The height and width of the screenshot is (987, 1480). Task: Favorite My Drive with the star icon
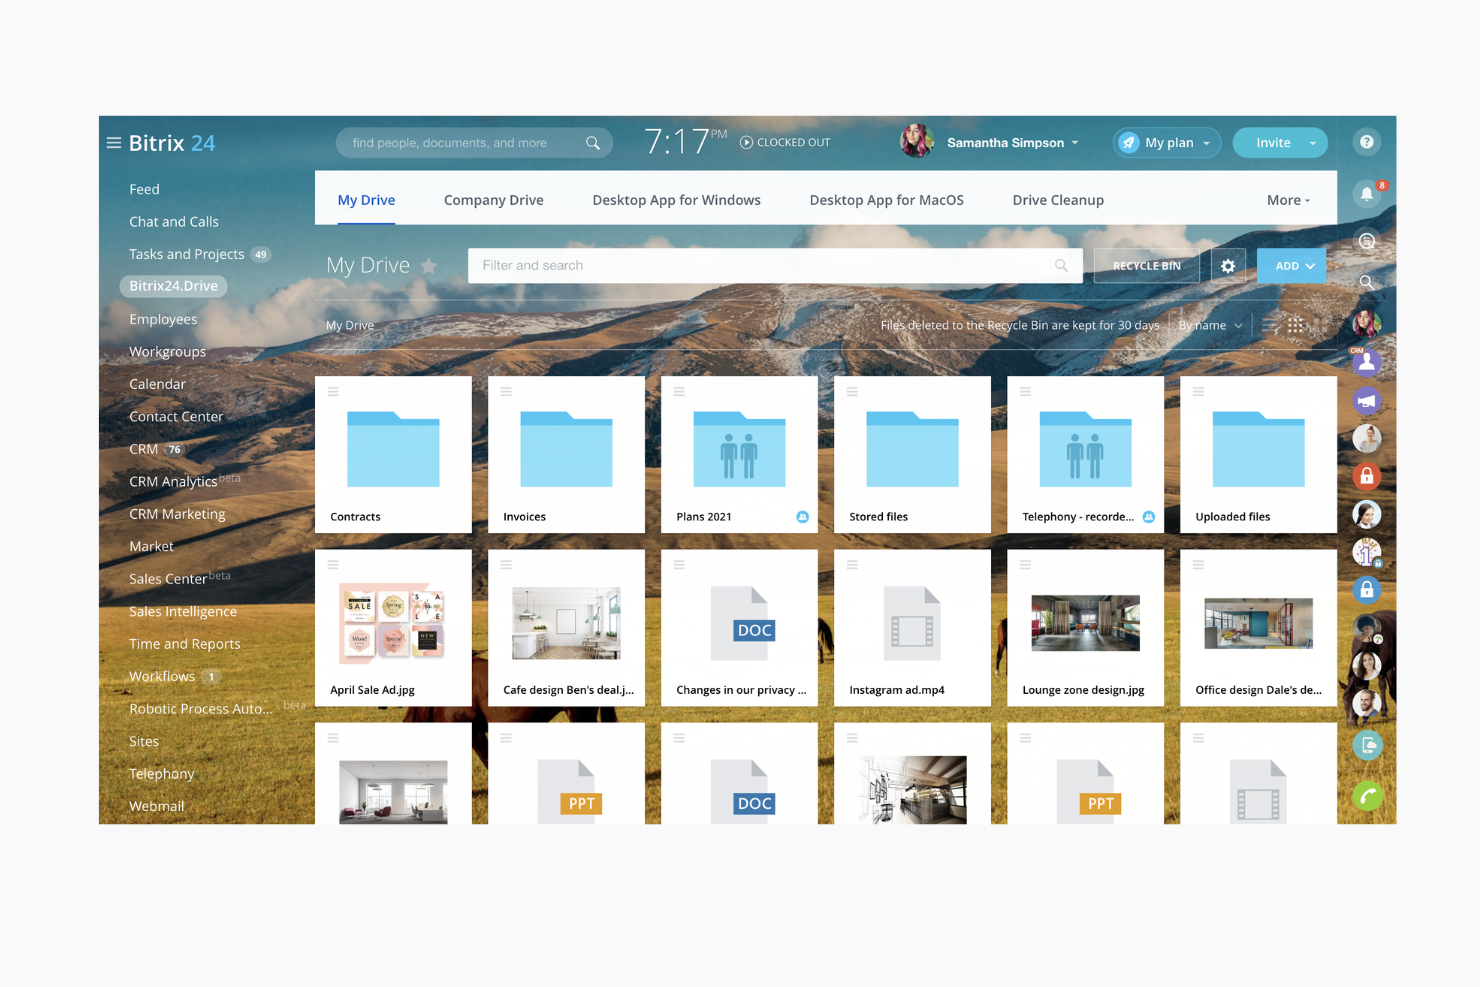(429, 266)
